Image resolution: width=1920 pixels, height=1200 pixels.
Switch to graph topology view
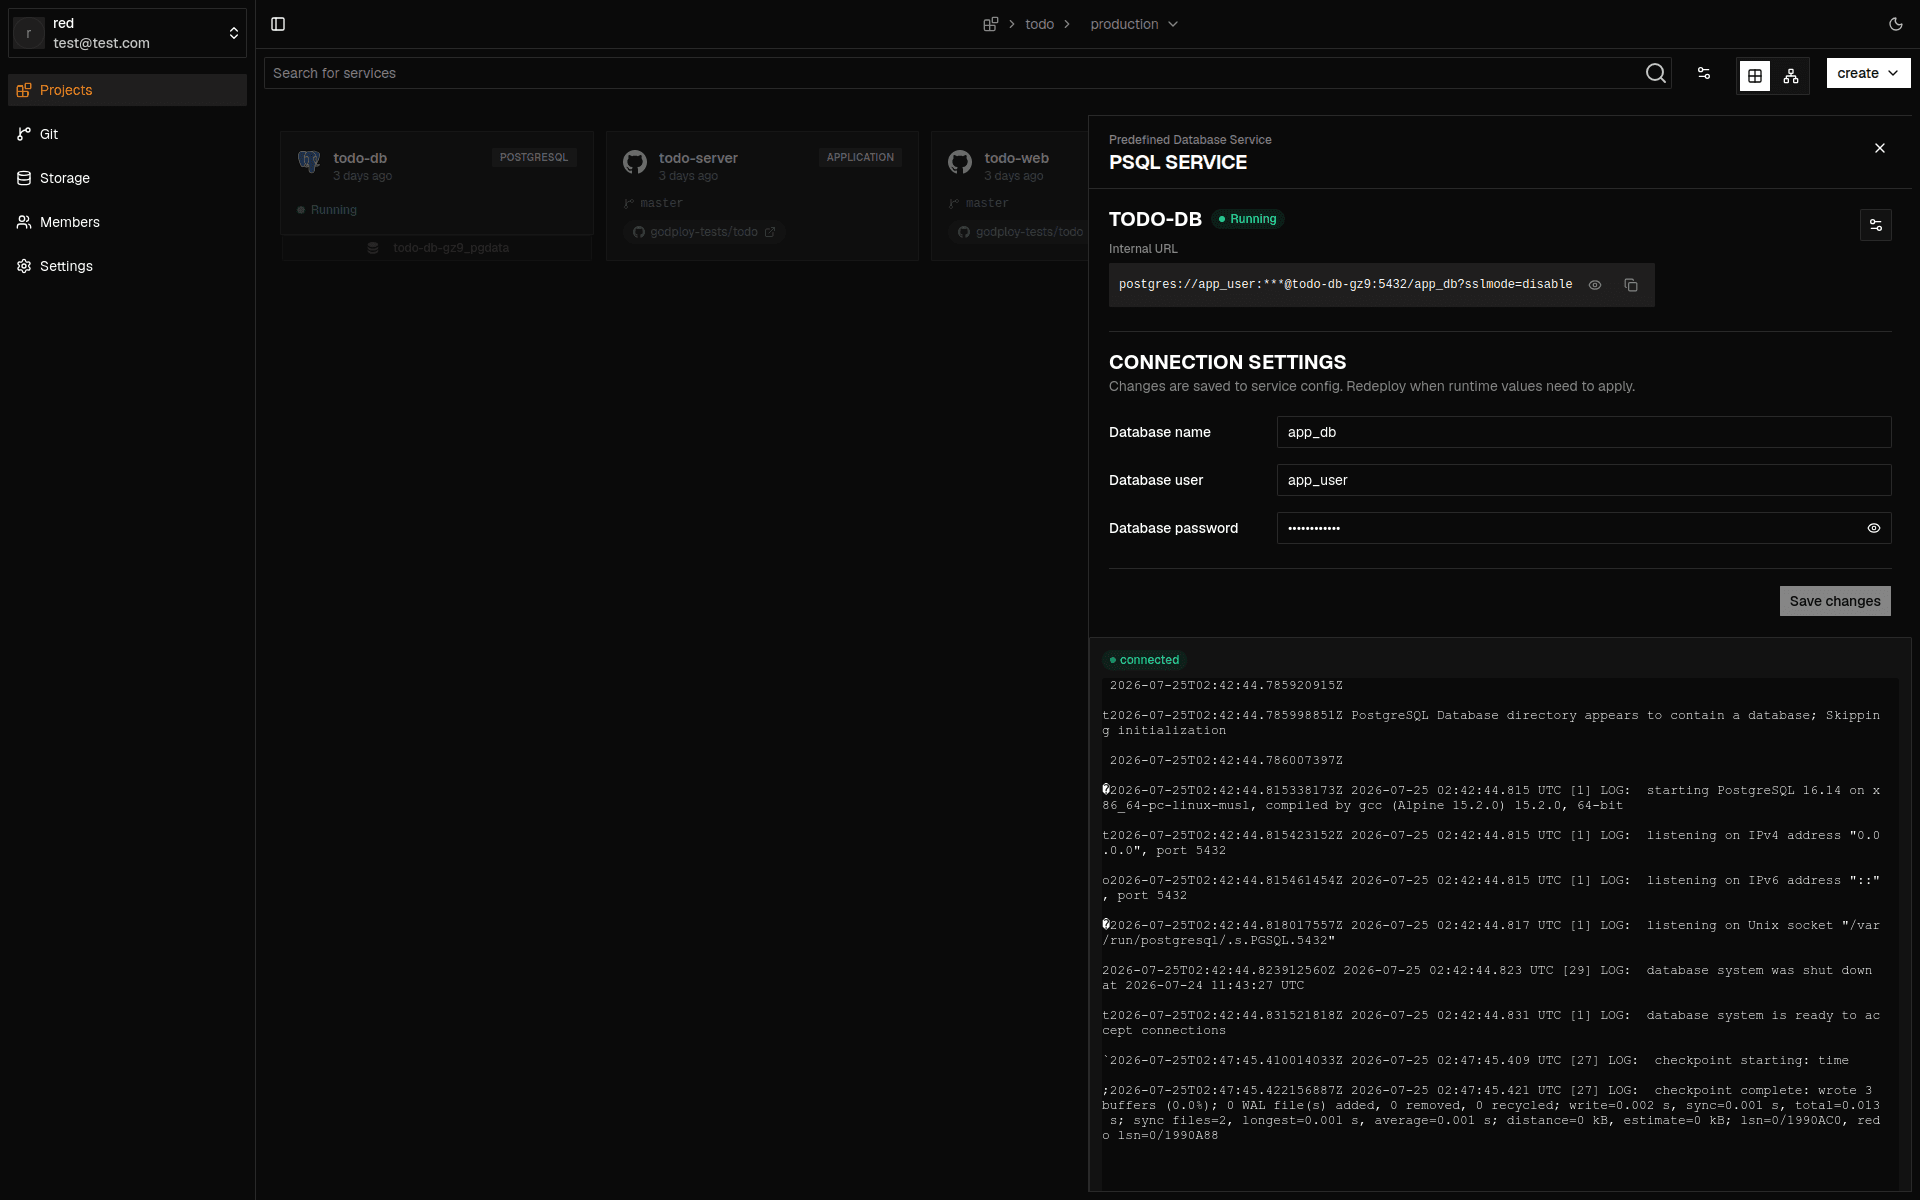[1791, 76]
